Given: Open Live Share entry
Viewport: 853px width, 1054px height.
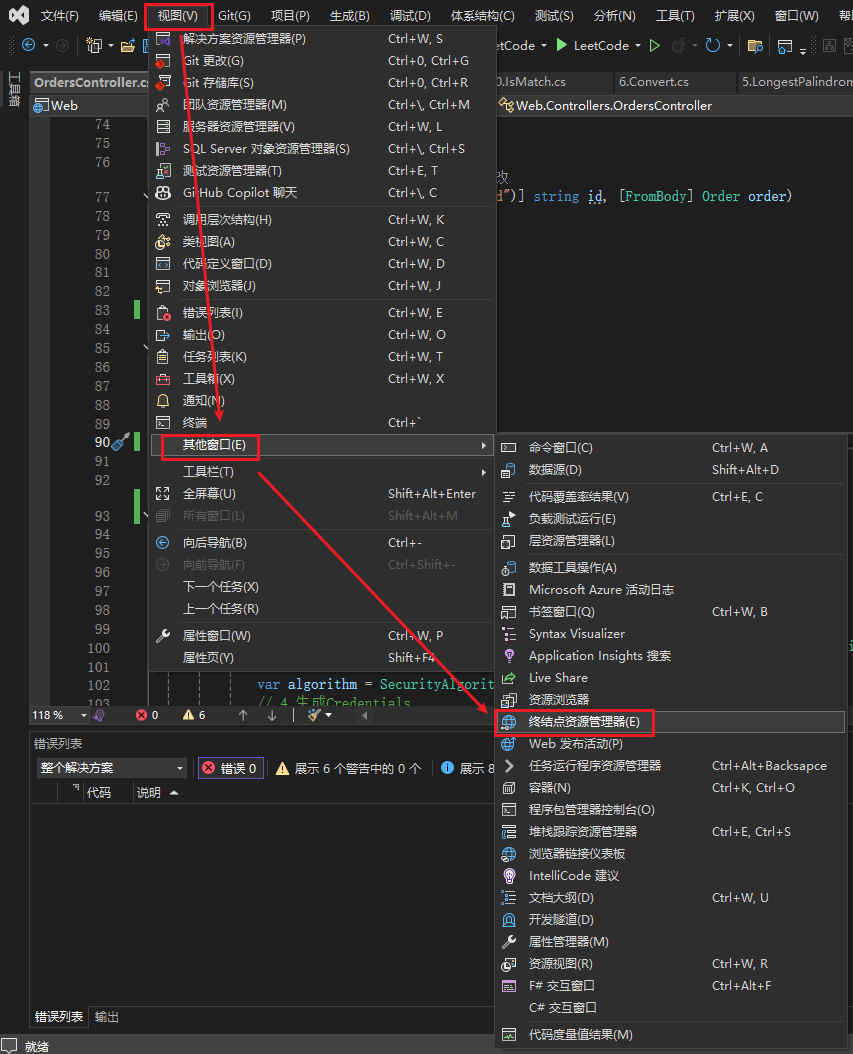Looking at the screenshot, I should pyautogui.click(x=670, y=678).
